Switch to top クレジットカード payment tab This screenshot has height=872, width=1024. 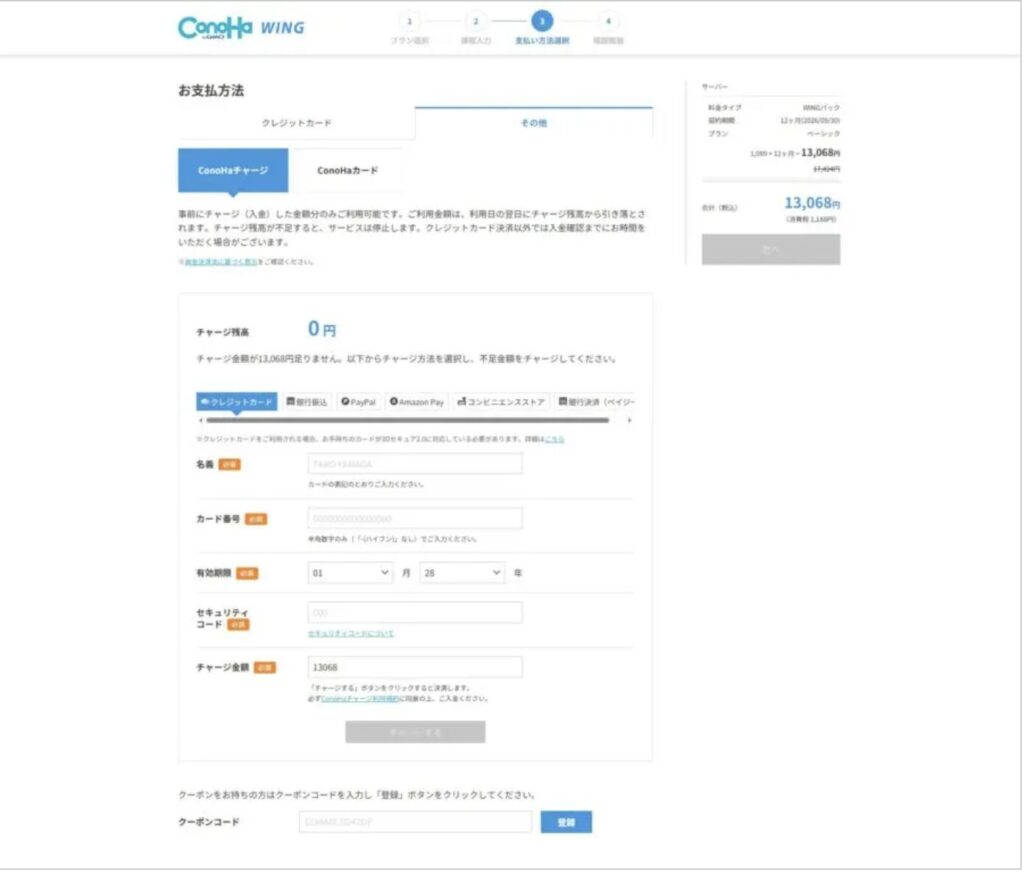296,123
